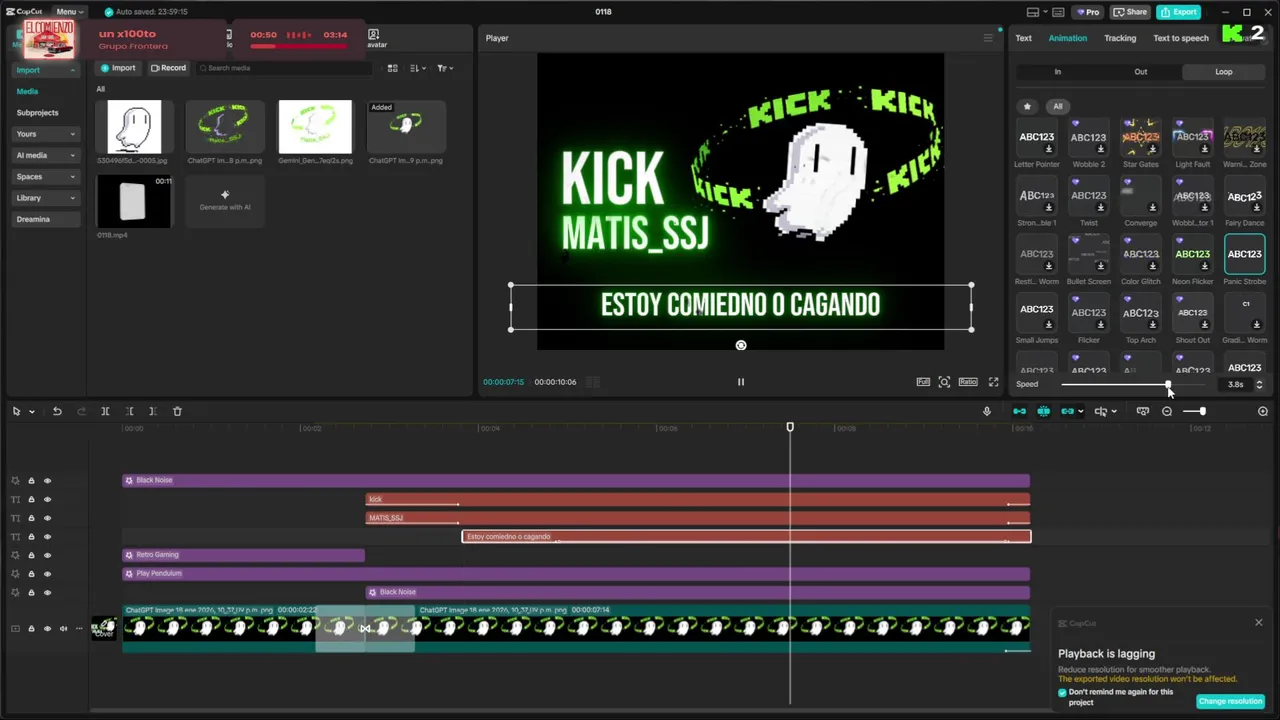Hide the top Black Noise effect track

point(47,481)
